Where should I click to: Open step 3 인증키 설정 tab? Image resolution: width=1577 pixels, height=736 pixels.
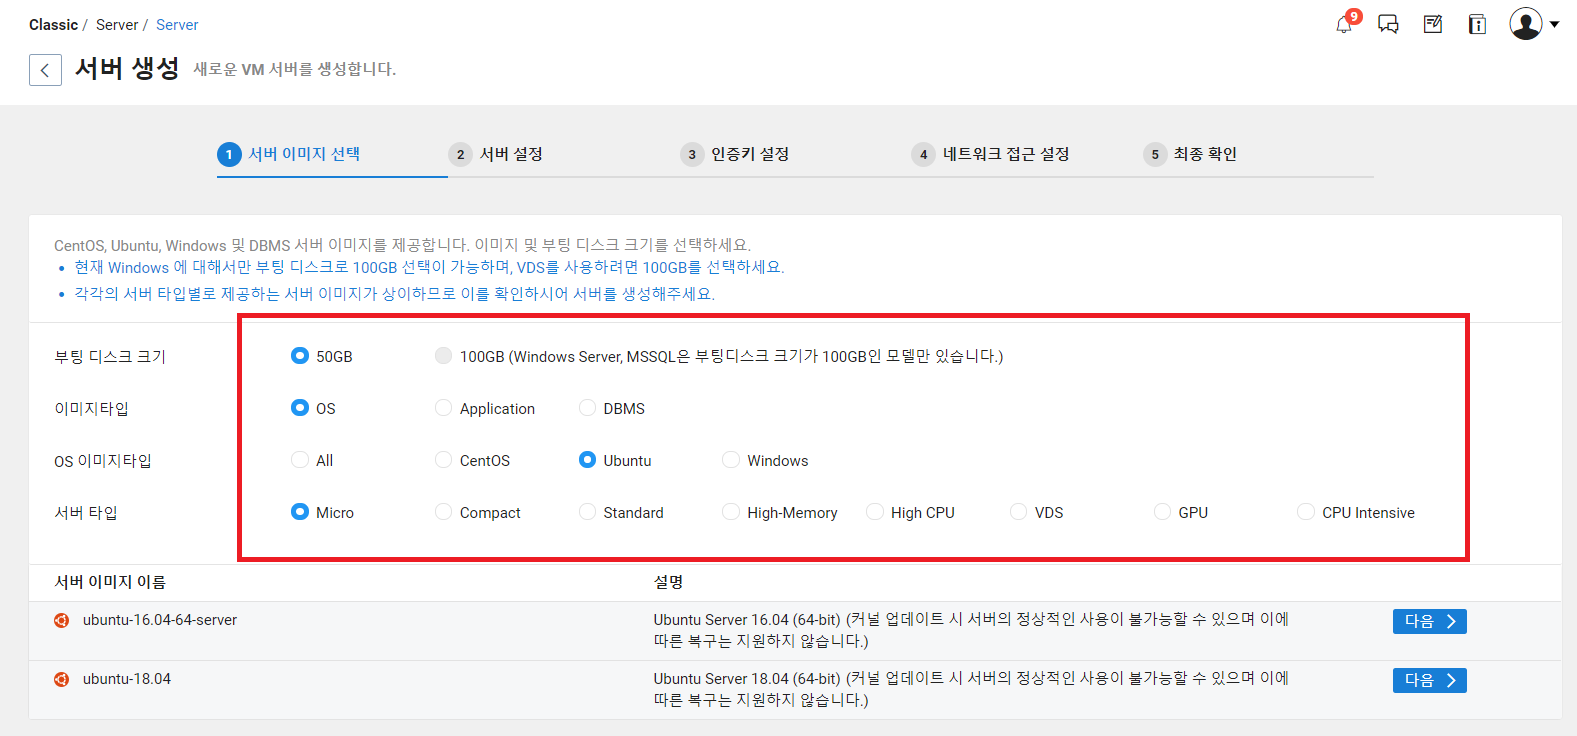[735, 154]
